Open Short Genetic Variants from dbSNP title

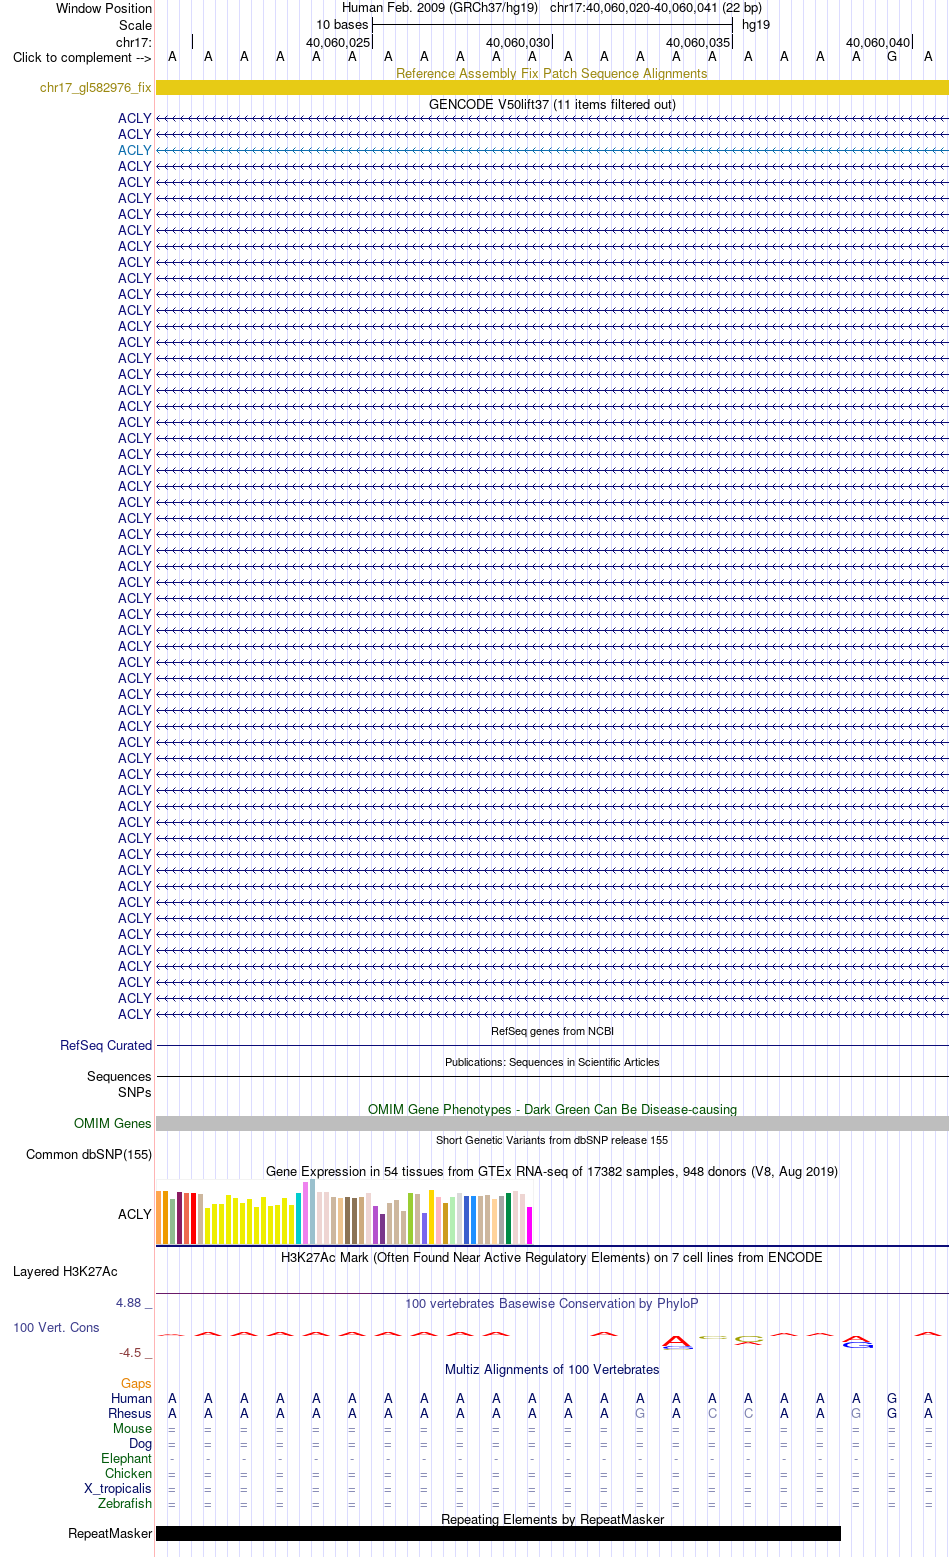point(552,1140)
